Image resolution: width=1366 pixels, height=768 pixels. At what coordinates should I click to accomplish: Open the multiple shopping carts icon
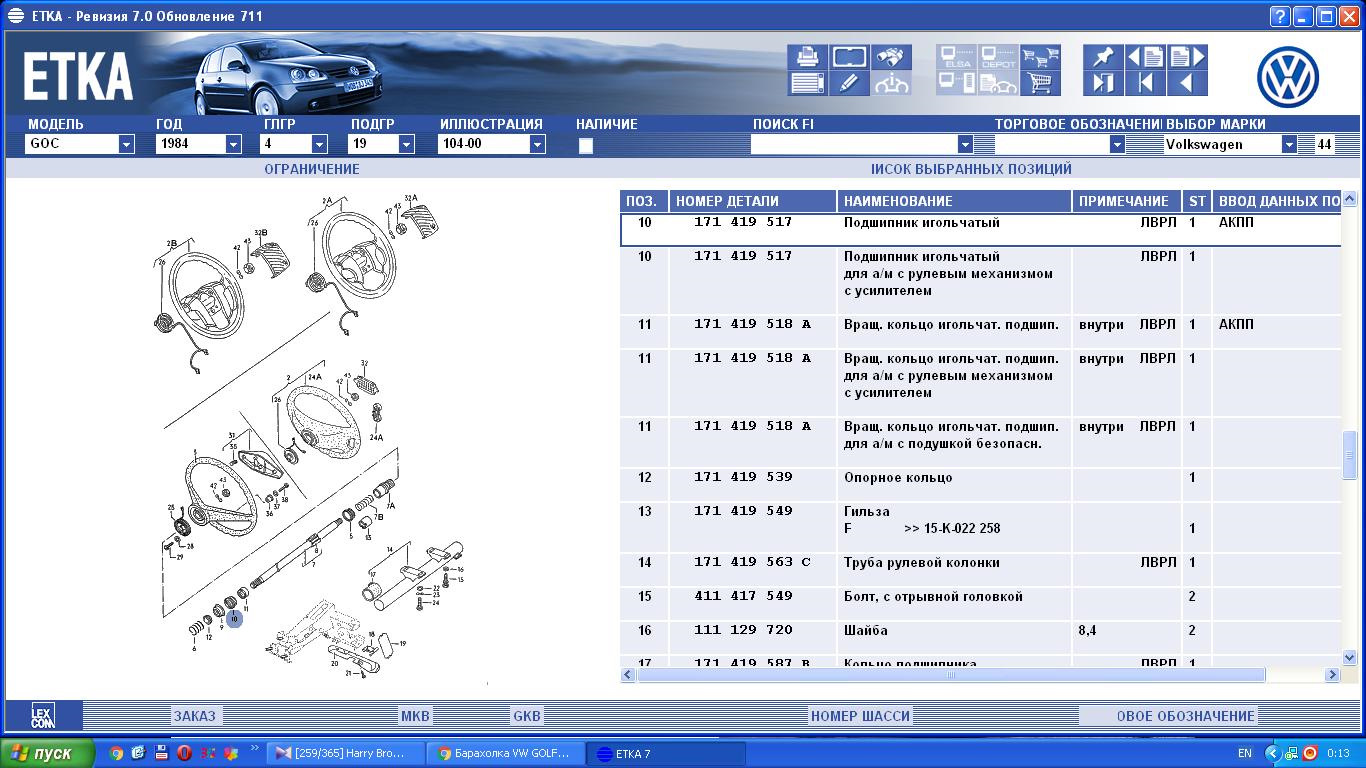tap(1040, 57)
